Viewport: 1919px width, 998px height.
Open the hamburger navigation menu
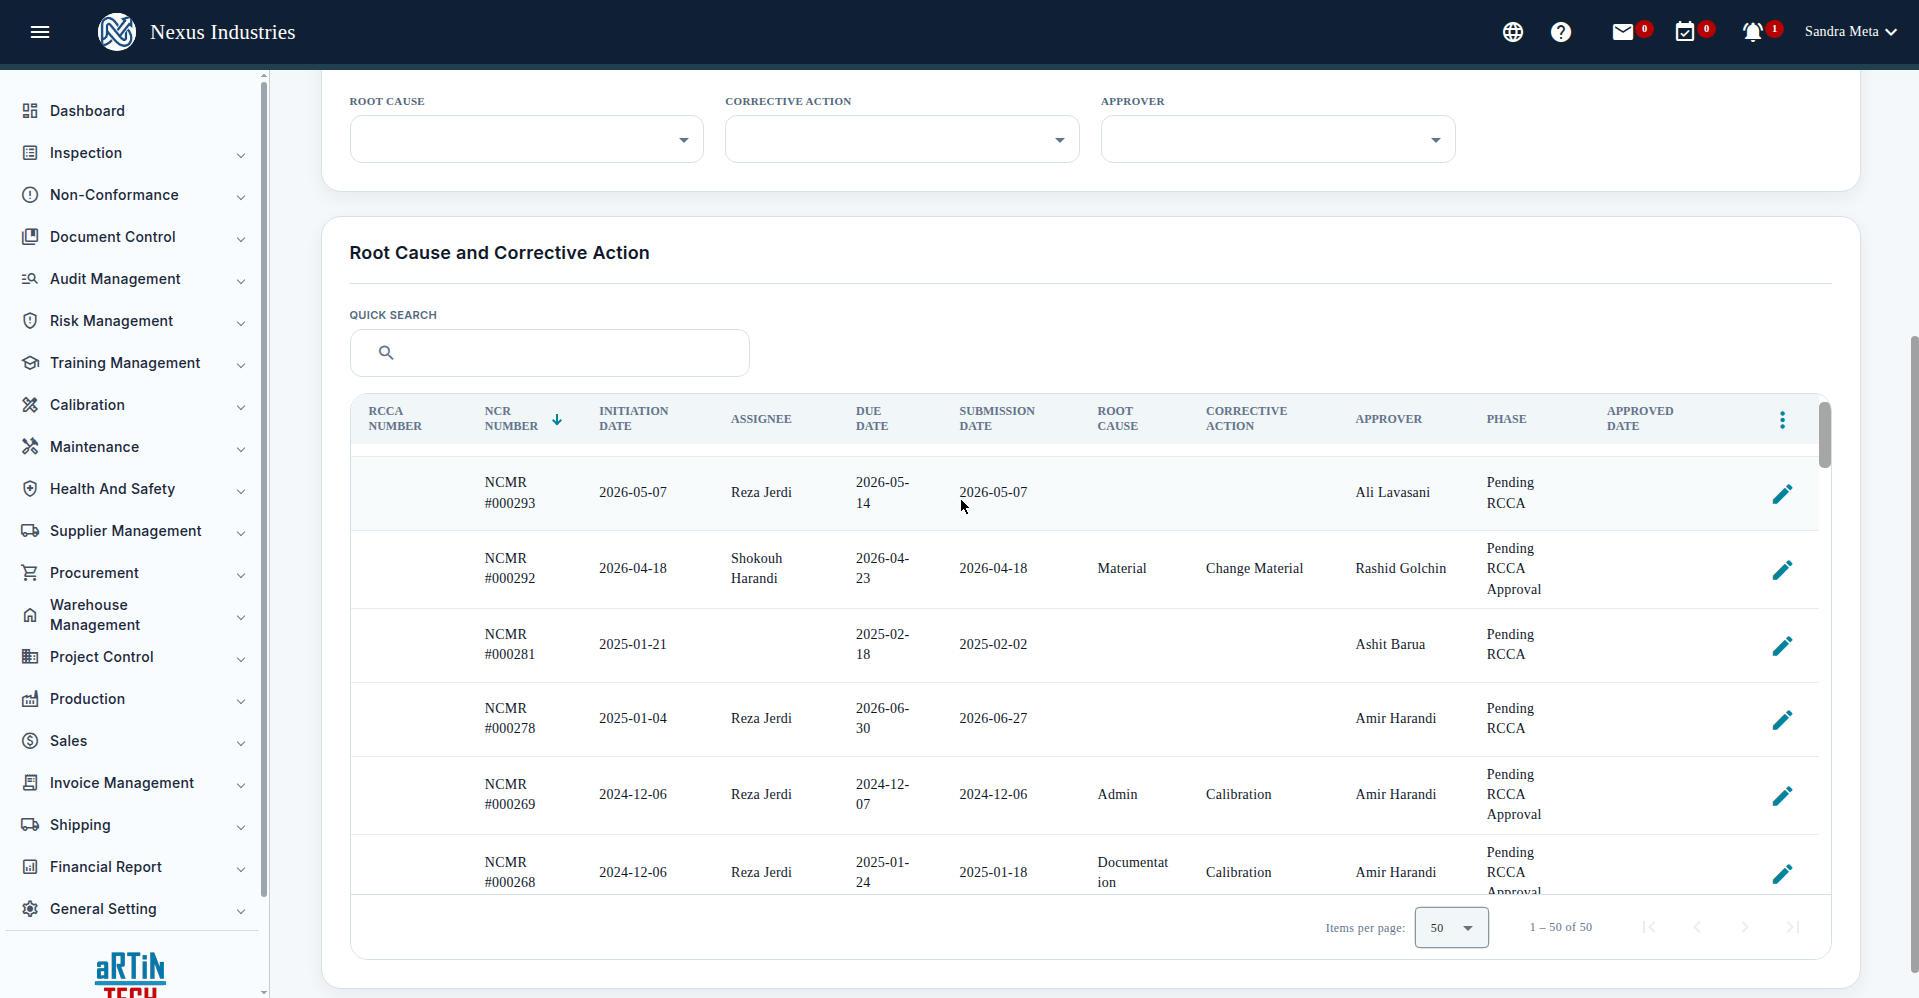40,32
